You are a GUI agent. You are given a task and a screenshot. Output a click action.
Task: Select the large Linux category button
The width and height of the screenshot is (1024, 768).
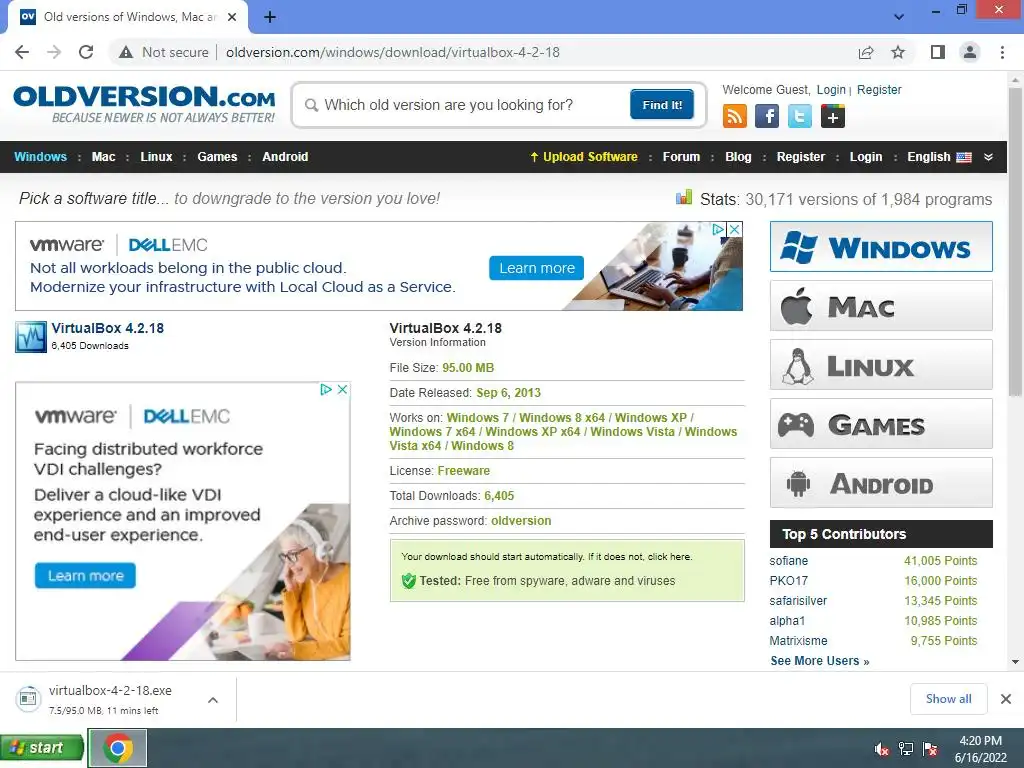(881, 364)
